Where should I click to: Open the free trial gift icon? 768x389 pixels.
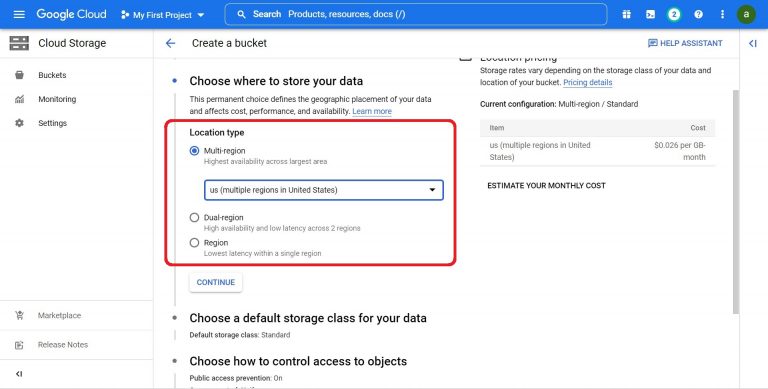pos(626,14)
